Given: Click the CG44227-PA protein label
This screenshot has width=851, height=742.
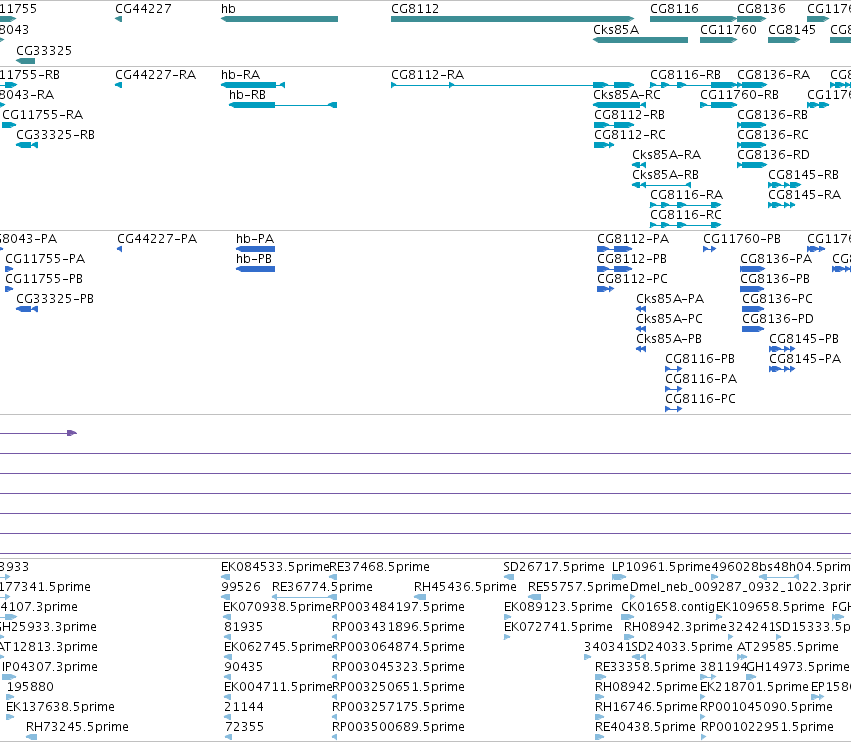Looking at the screenshot, I should [157, 239].
